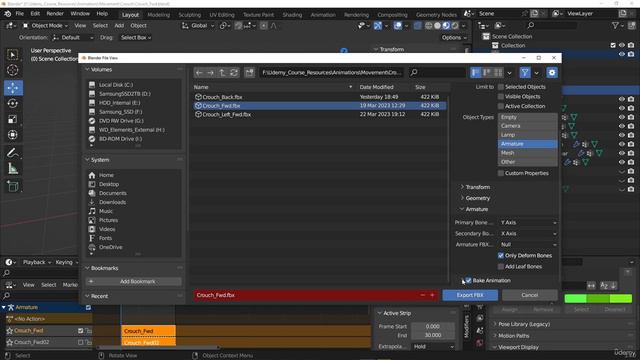Select Armature object type
Image resolution: width=640 pixels, height=360 pixels.
coord(528,144)
